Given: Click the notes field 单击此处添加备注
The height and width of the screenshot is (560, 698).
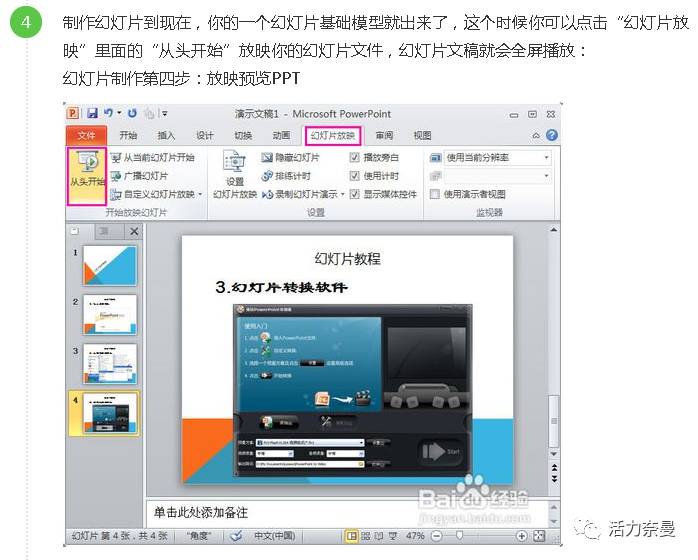Looking at the screenshot, I should (201, 513).
